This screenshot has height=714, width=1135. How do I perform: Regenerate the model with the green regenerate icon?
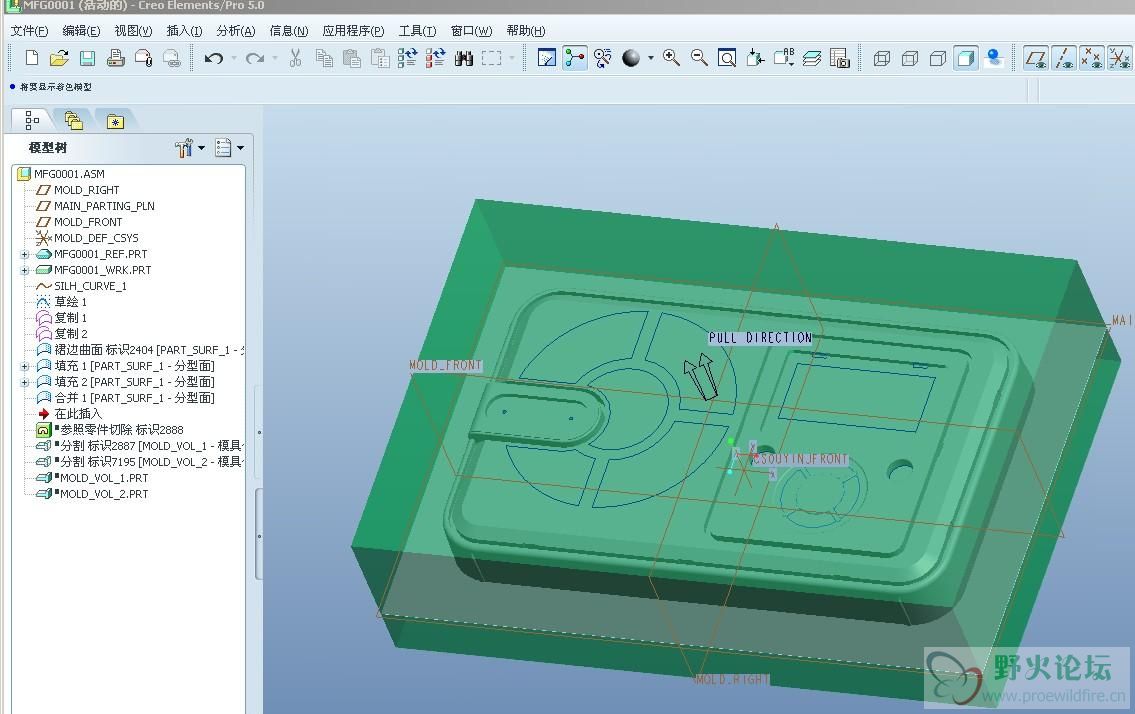pos(408,58)
